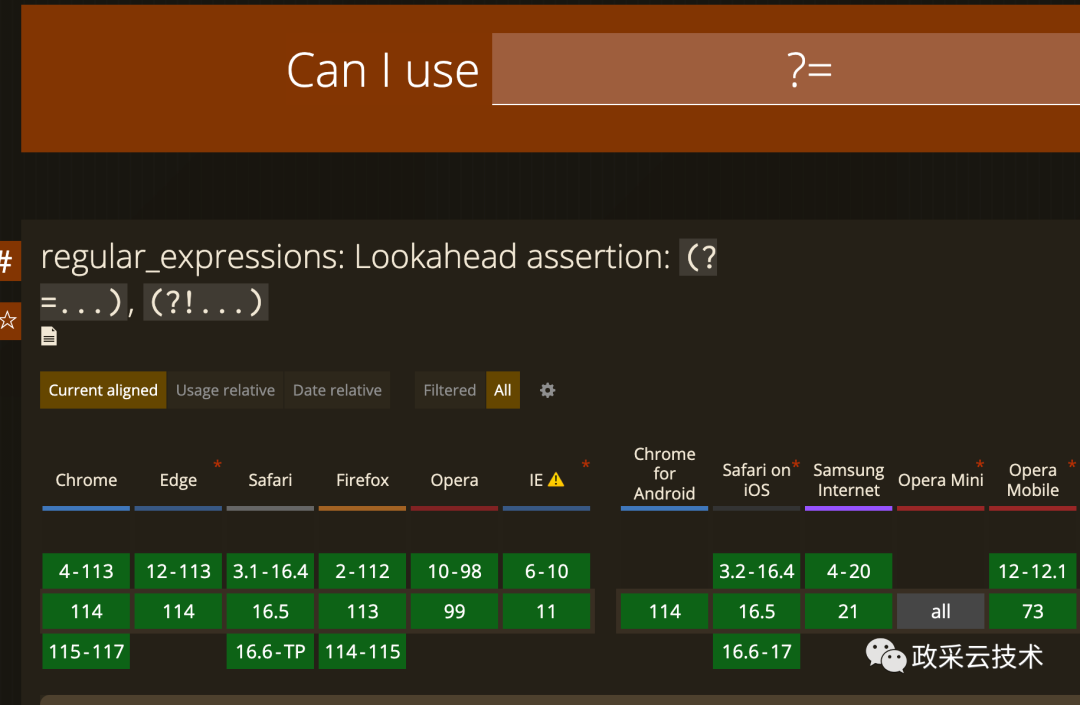Click the settings gear icon beside All
Image resolution: width=1080 pixels, height=705 pixels.
(547, 390)
